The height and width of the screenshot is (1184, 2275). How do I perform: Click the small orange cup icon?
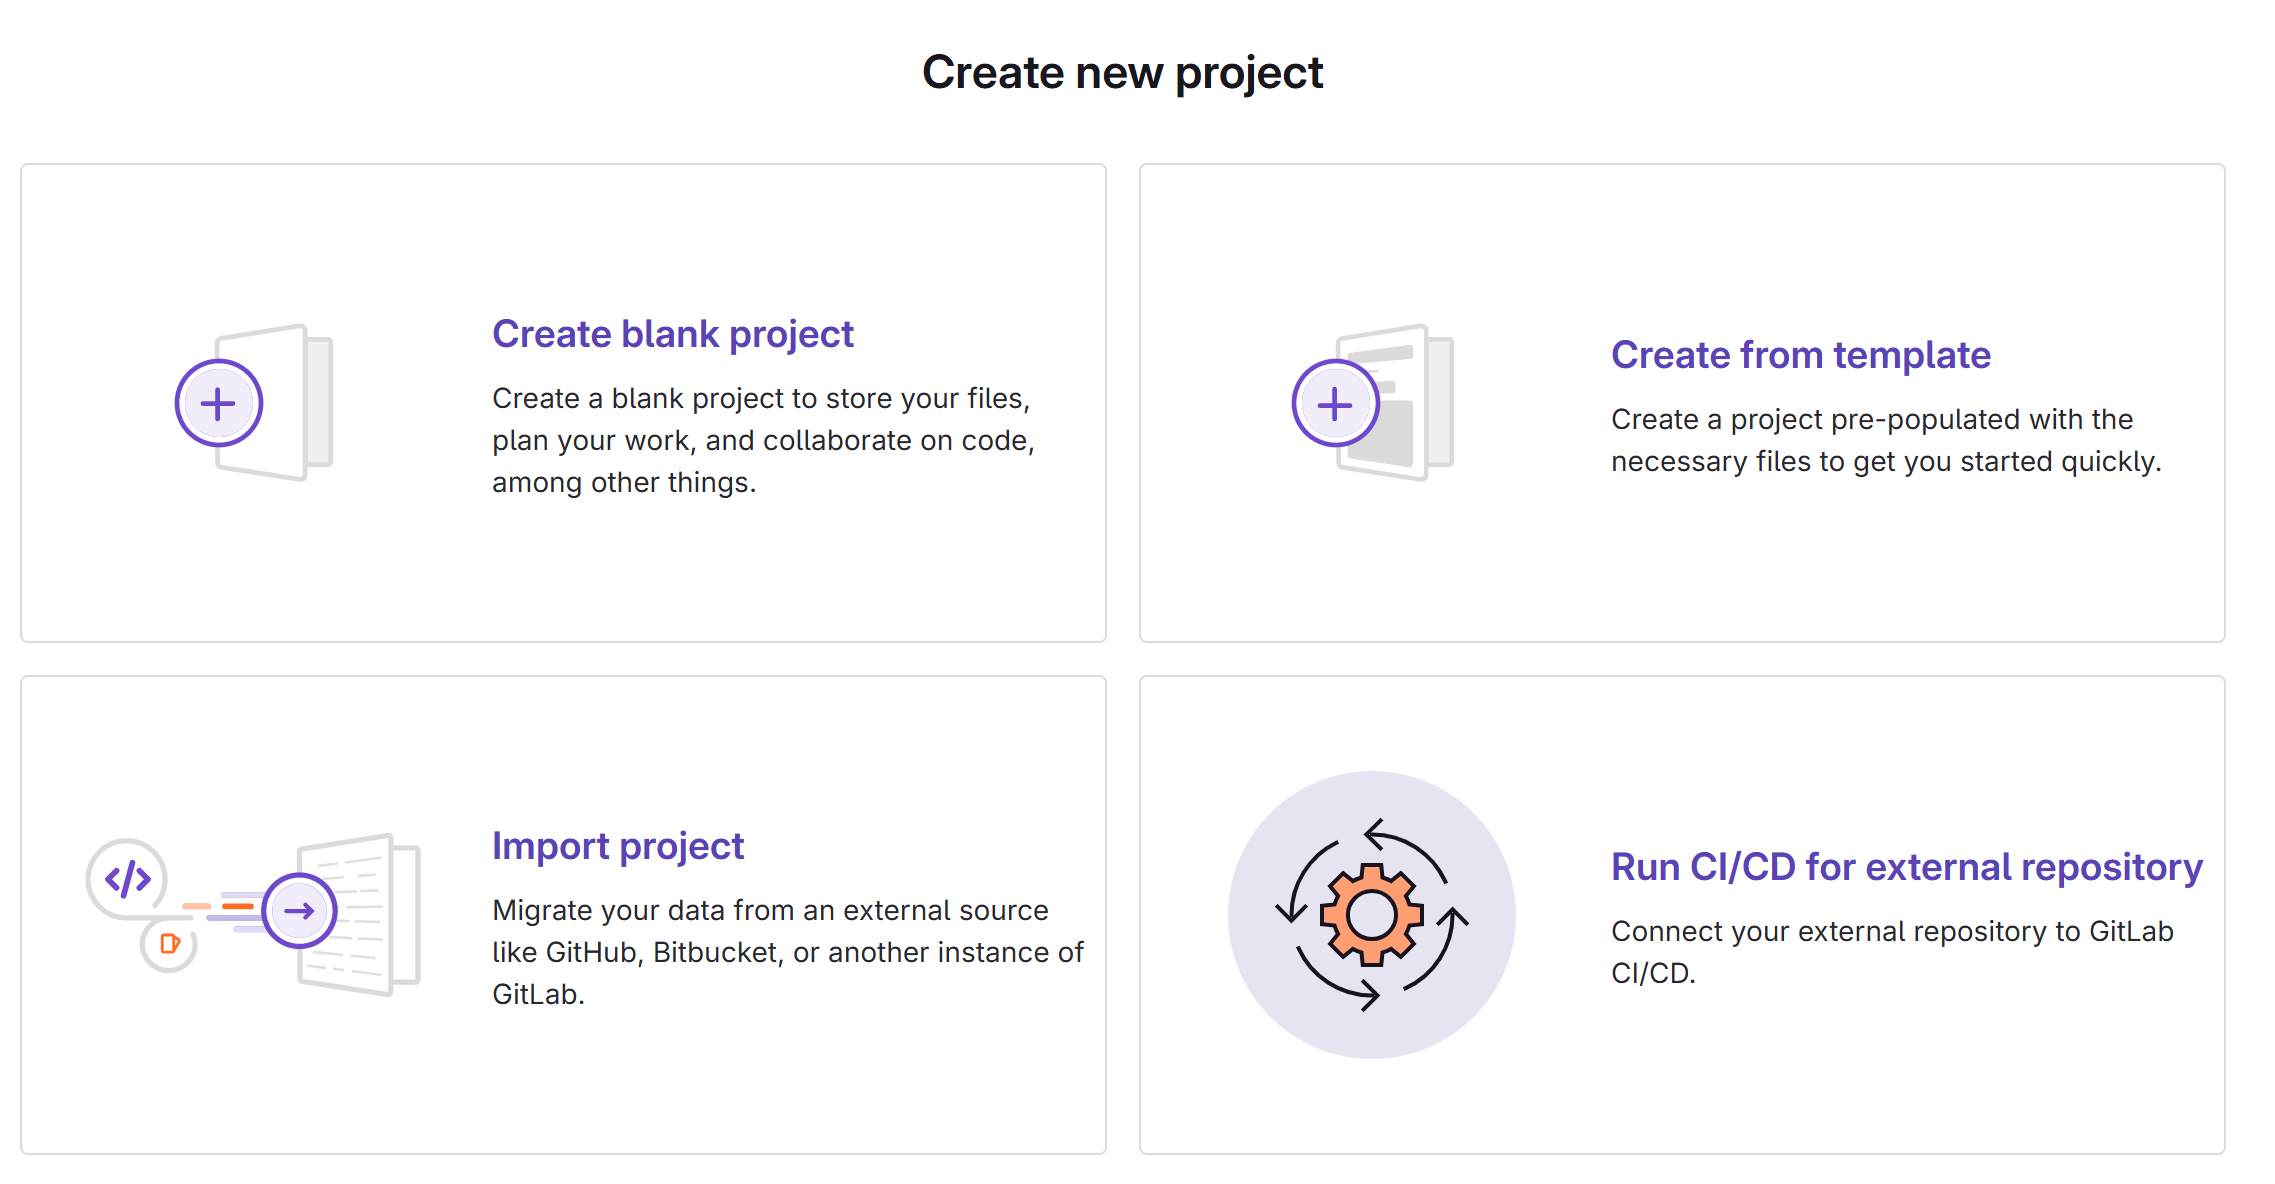pos(169,943)
